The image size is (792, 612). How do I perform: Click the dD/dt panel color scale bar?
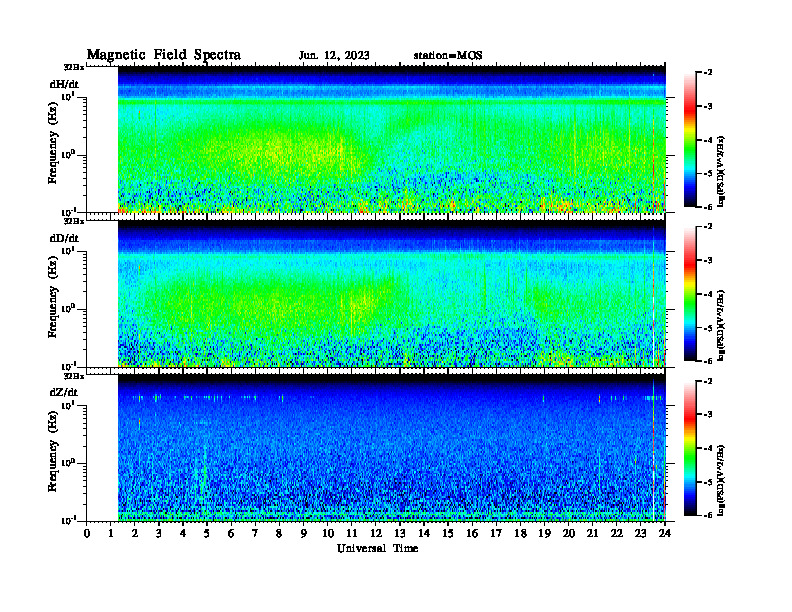click(689, 294)
